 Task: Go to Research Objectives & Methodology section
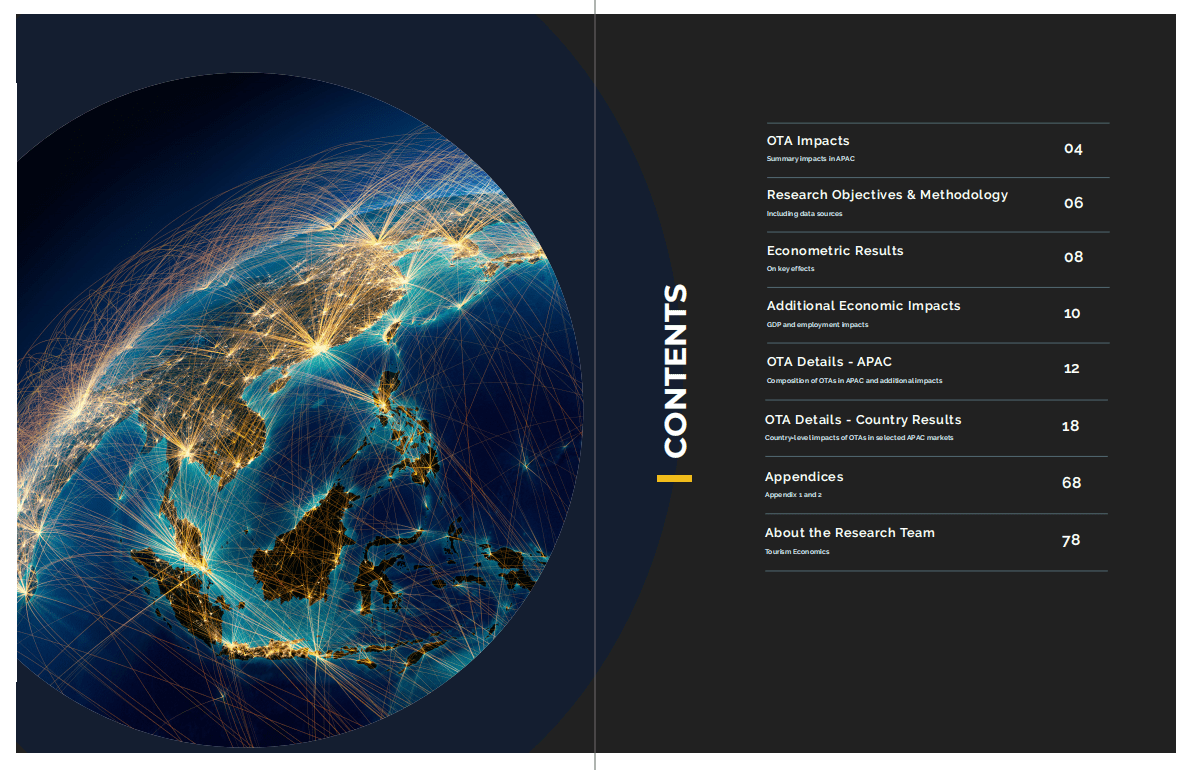887,195
